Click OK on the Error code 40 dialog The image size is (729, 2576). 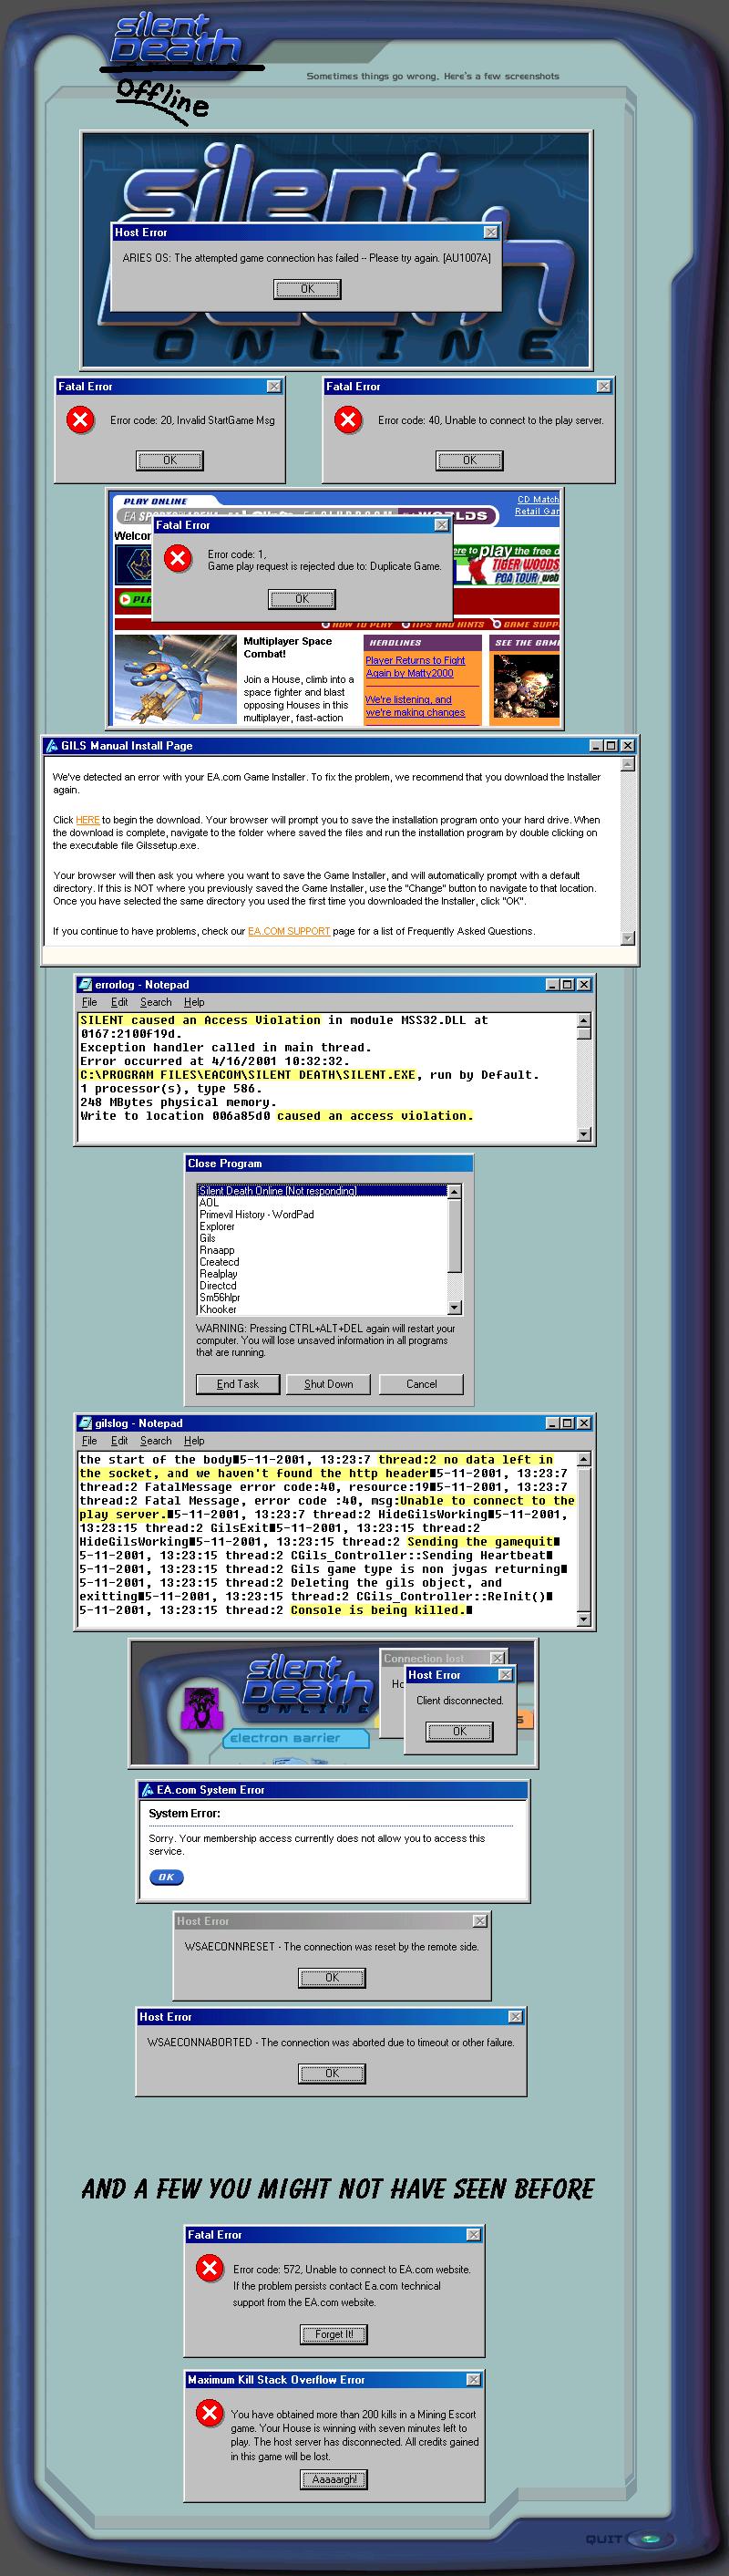469,460
